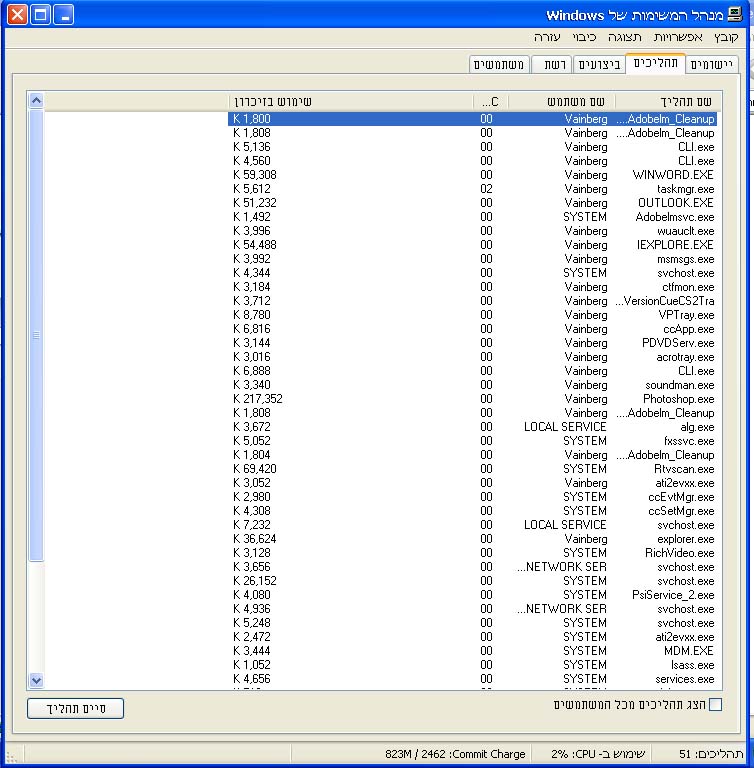This screenshot has height=768, width=754.
Task: Select the RichVideo.exe process
Action: coord(472,553)
